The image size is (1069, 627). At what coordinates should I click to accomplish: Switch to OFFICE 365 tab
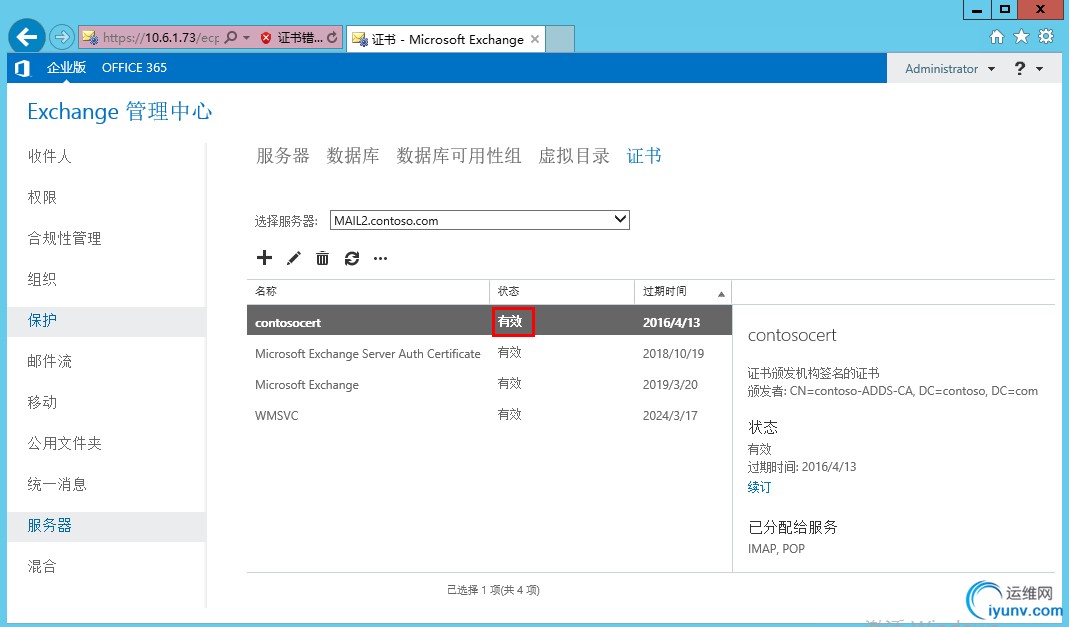(x=134, y=67)
